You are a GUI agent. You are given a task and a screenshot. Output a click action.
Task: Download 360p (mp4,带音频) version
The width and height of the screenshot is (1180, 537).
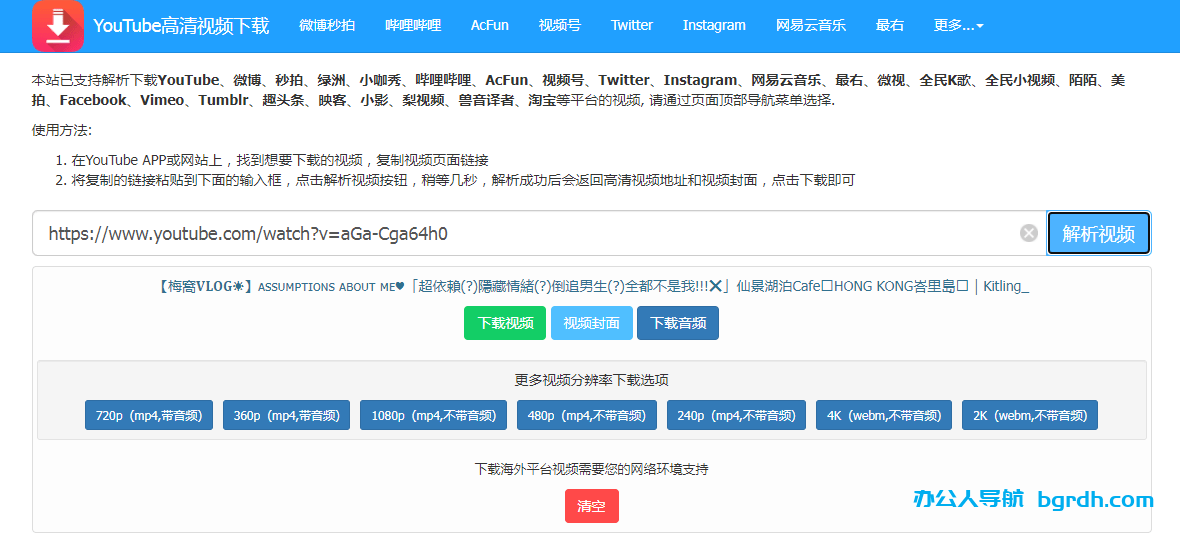click(287, 415)
